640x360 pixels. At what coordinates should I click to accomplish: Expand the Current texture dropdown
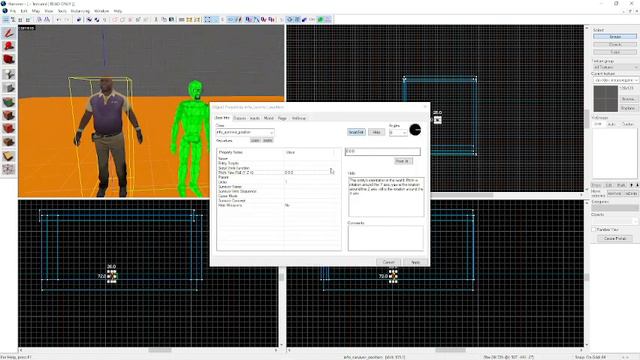(615, 80)
